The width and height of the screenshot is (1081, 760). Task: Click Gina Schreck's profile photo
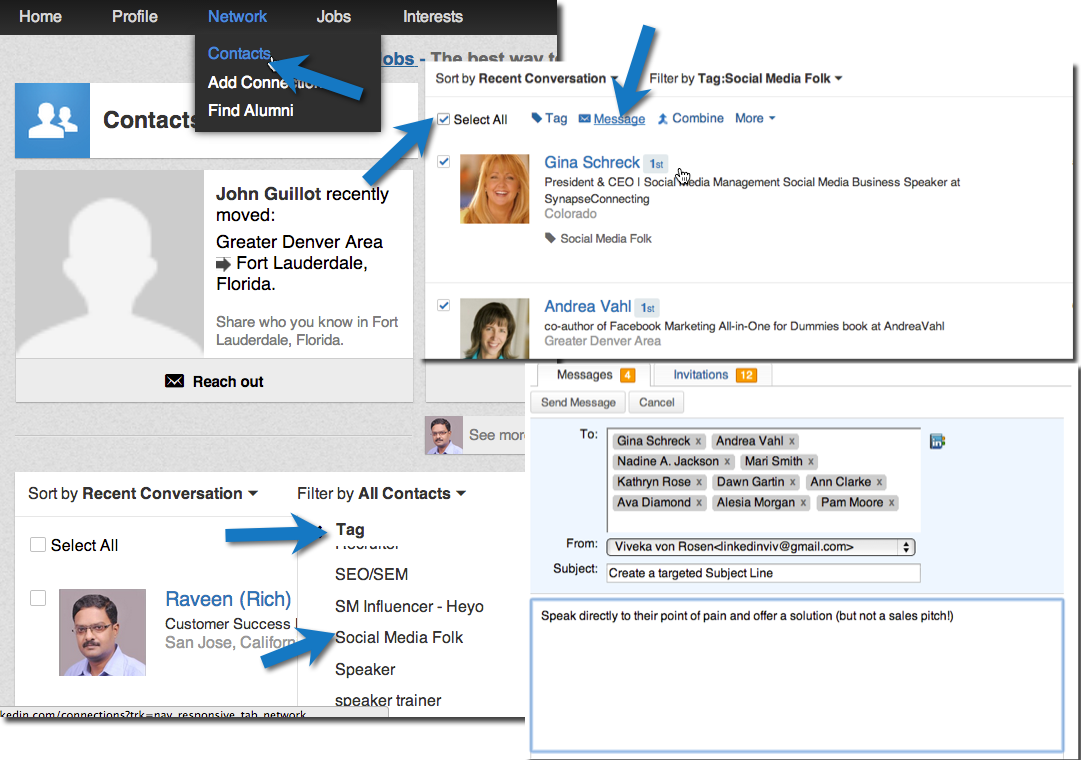[494, 189]
